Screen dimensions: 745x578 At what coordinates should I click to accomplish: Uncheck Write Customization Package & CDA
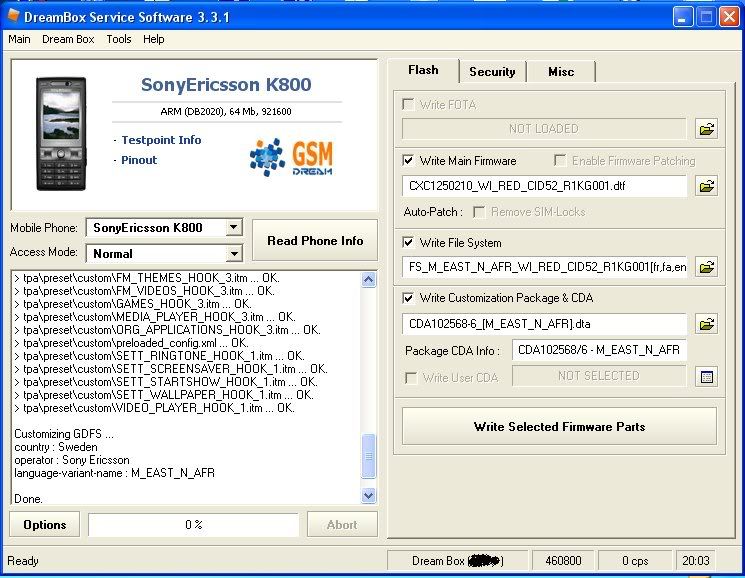[x=408, y=298]
